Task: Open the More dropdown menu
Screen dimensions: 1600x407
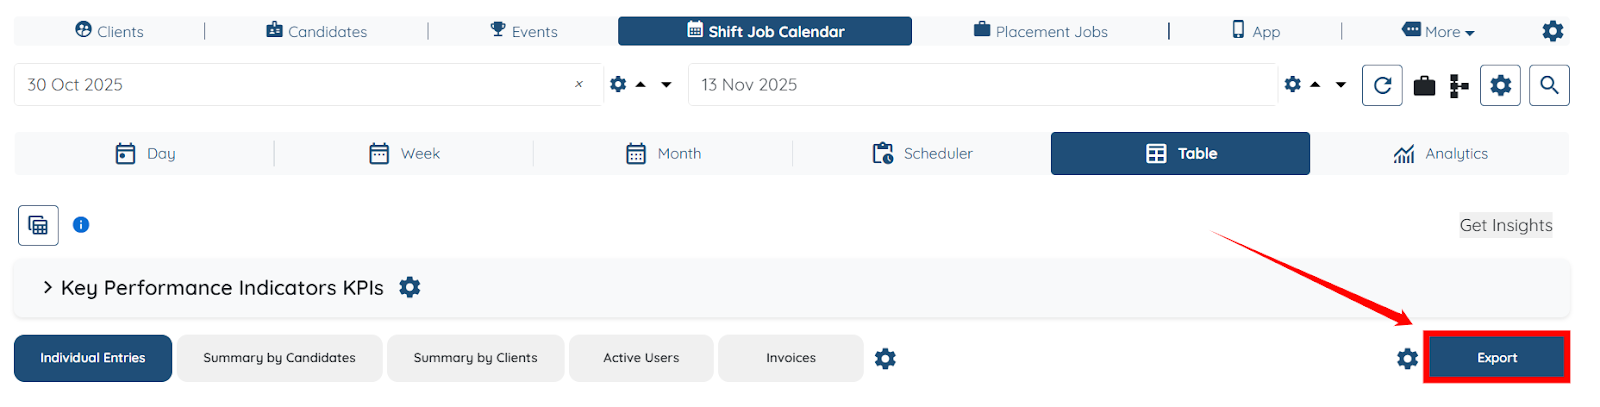Action: [1440, 31]
